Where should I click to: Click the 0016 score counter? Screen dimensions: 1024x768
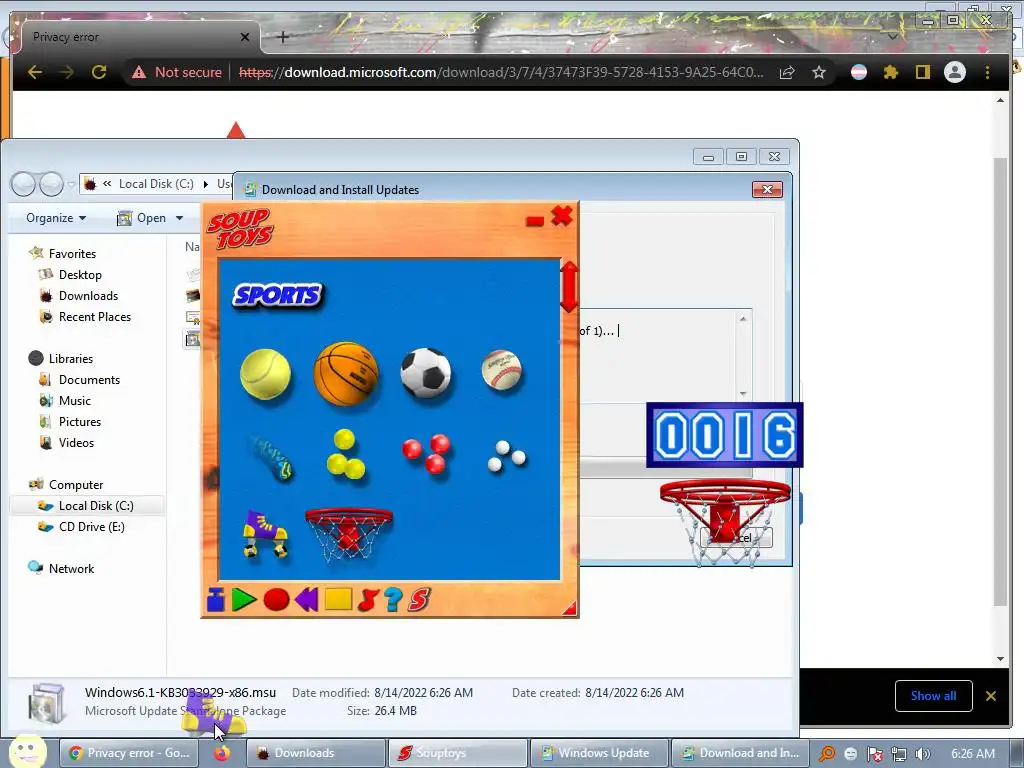725,435
